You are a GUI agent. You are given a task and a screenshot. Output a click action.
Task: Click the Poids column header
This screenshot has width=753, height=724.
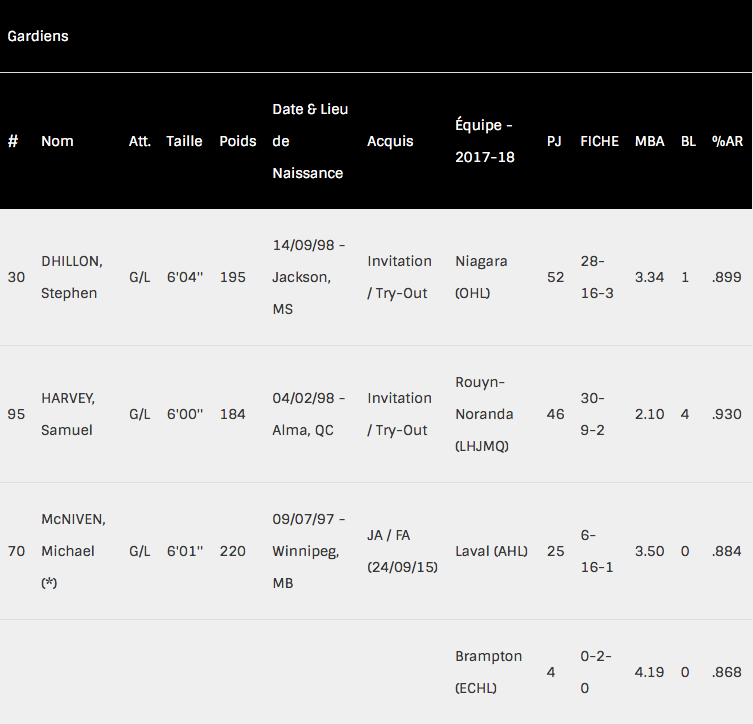pos(238,141)
